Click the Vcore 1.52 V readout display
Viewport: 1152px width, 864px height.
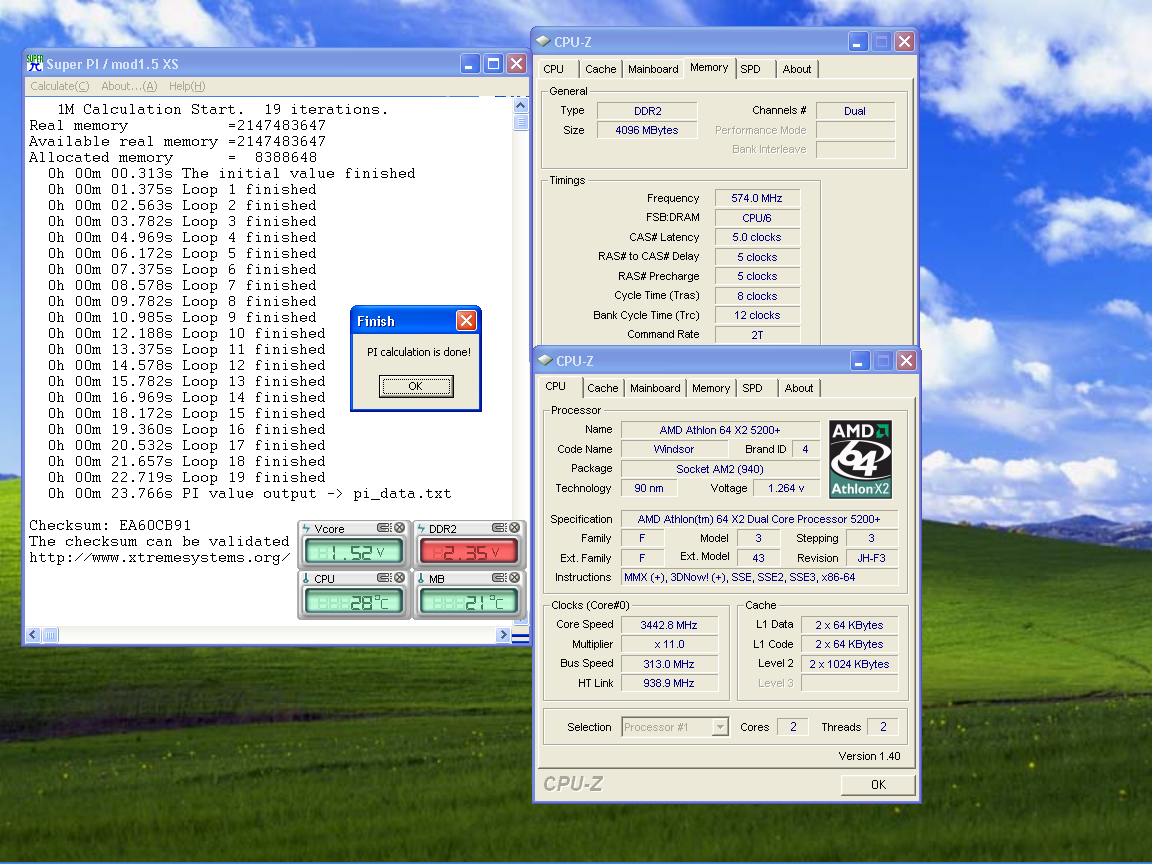[353, 551]
